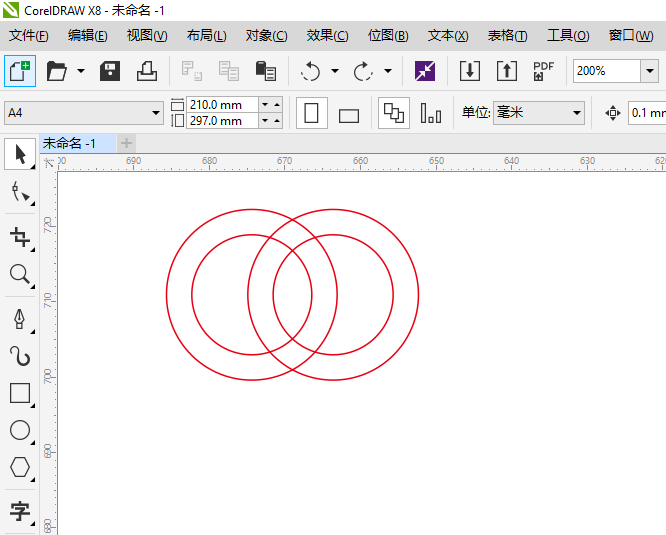This screenshot has width=666, height=535.
Task: Switch page to landscape orientation
Action: (349, 114)
